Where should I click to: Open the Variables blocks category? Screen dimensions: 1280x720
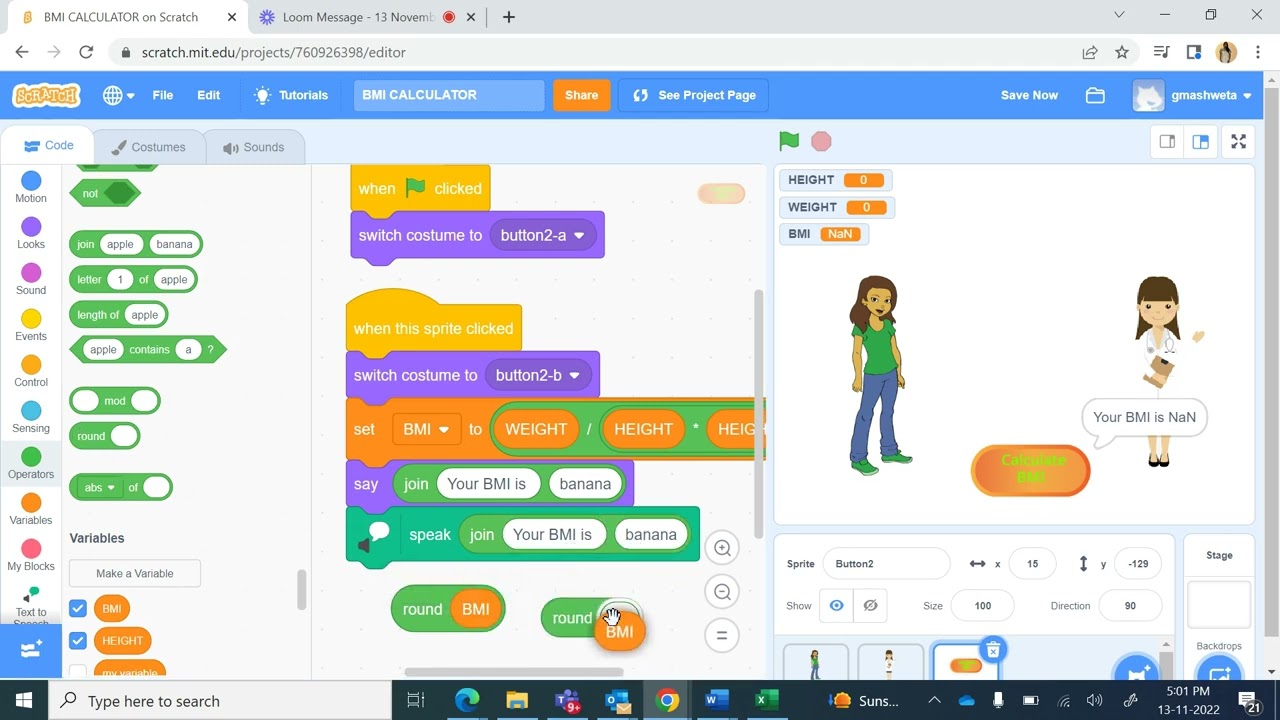click(31, 509)
